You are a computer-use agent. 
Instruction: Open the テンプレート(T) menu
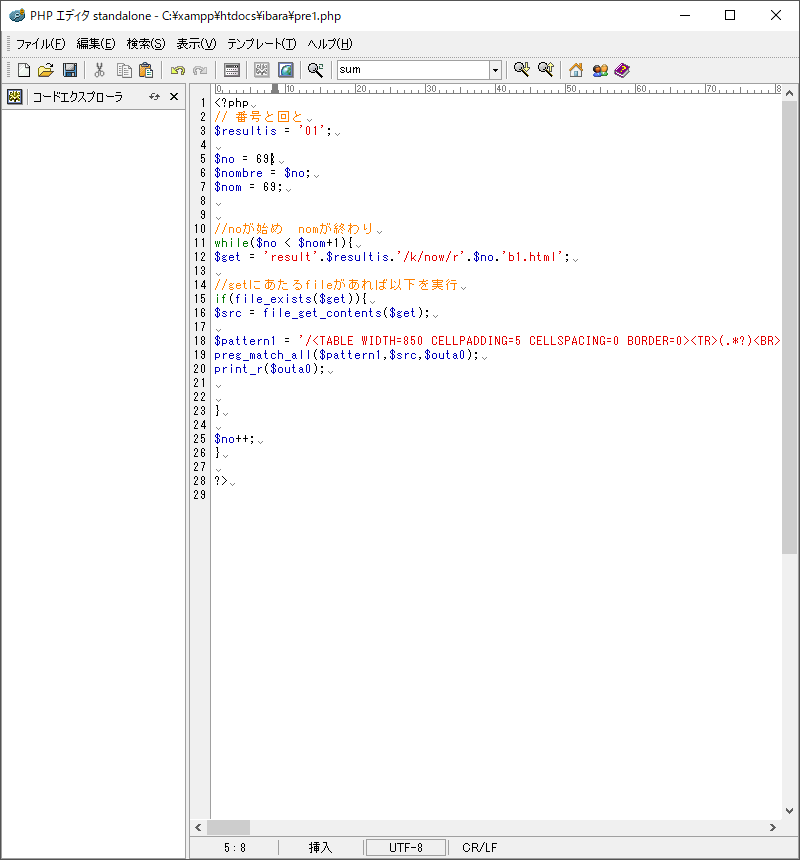(x=262, y=44)
